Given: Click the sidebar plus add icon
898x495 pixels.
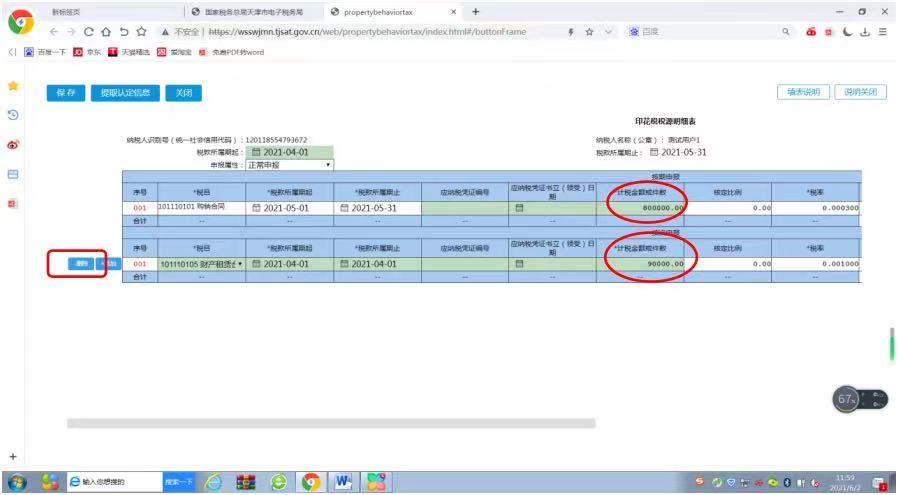Looking at the screenshot, I should point(13,457).
